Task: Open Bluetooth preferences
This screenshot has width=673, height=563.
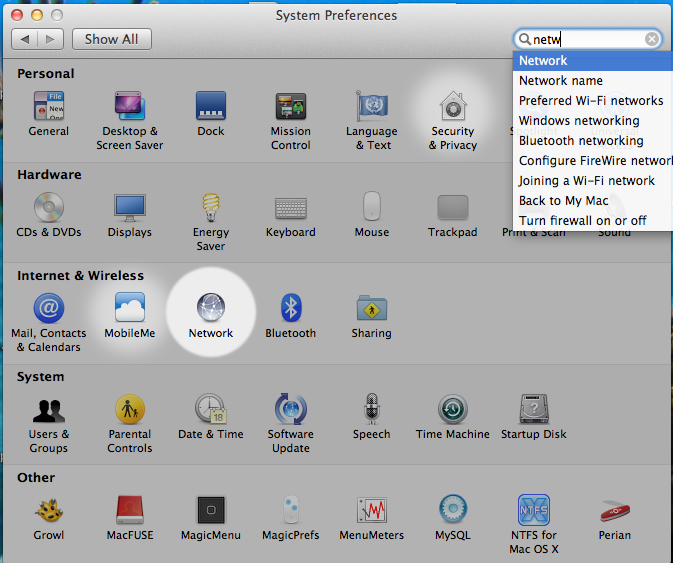Action: [291, 315]
